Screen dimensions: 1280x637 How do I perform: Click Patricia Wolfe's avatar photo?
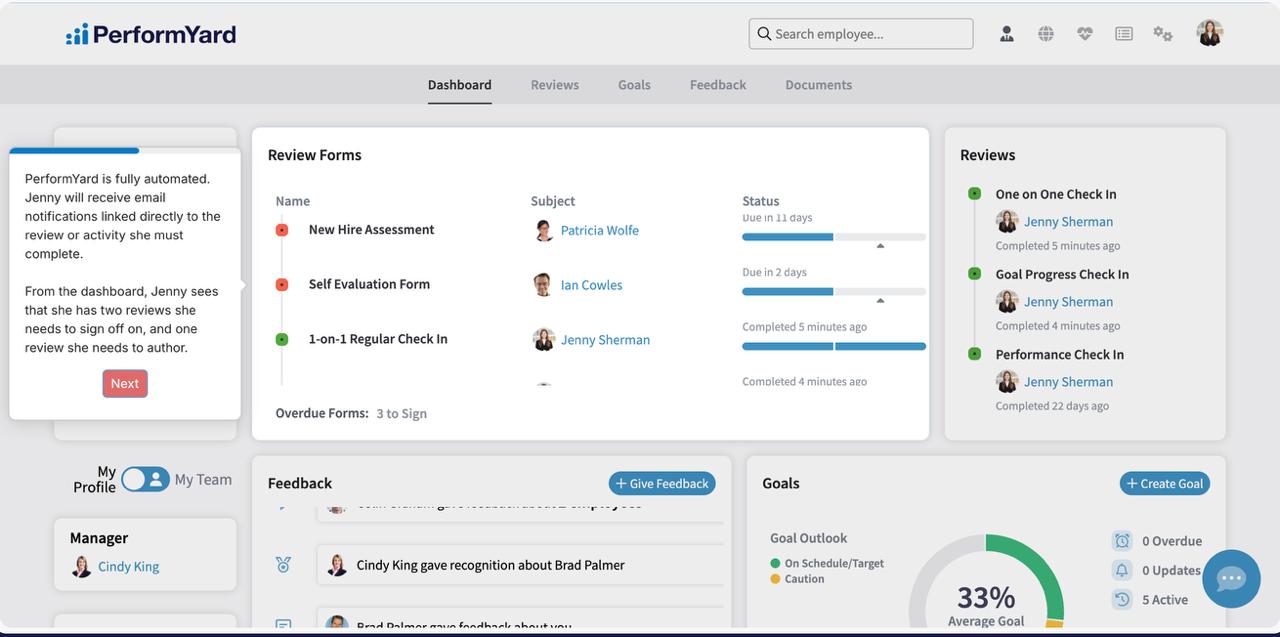click(543, 230)
